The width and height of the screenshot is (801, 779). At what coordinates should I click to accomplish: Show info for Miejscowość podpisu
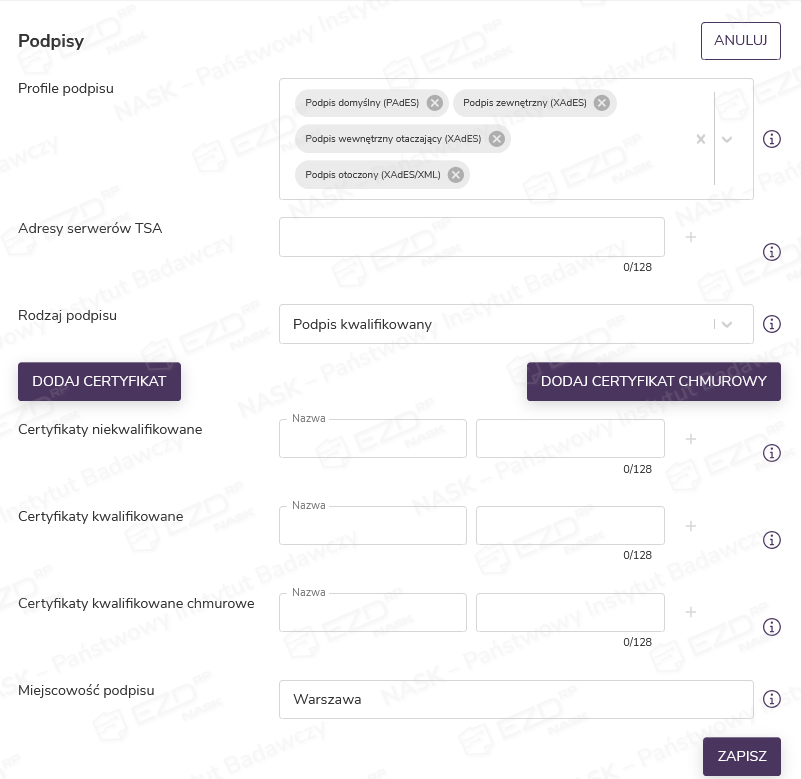coord(771,699)
